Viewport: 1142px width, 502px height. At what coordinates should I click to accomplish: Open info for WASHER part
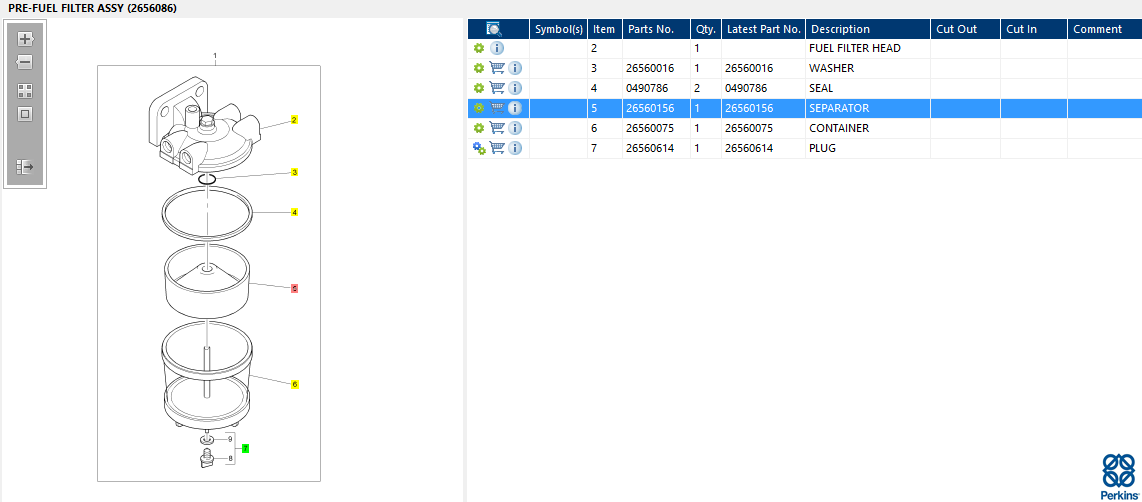(x=515, y=68)
